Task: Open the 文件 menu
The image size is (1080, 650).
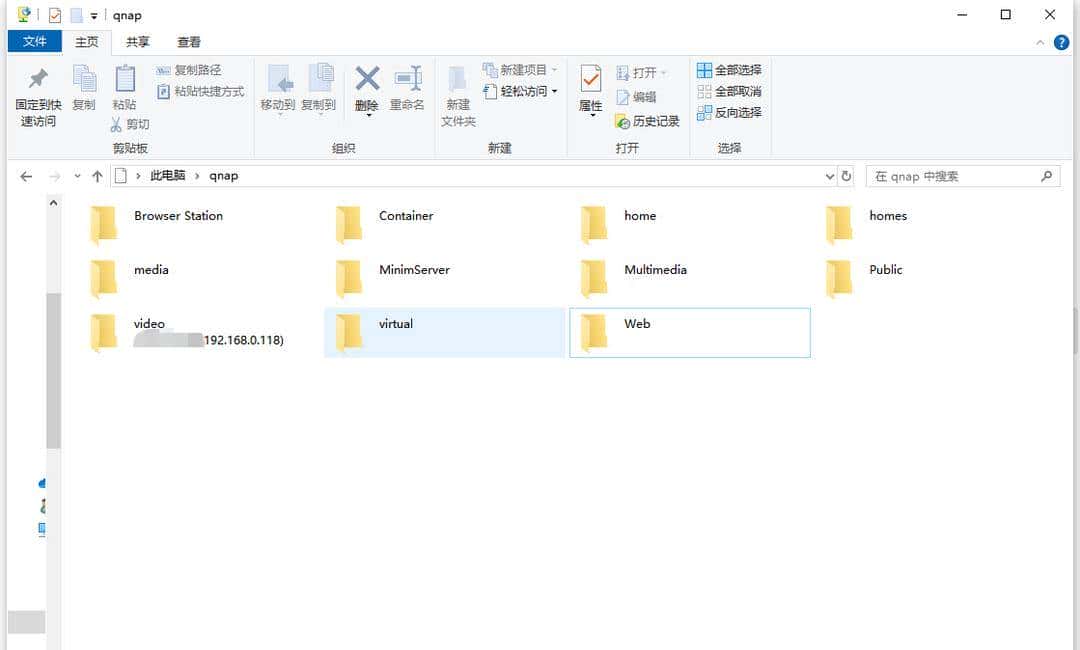Action: 35,41
